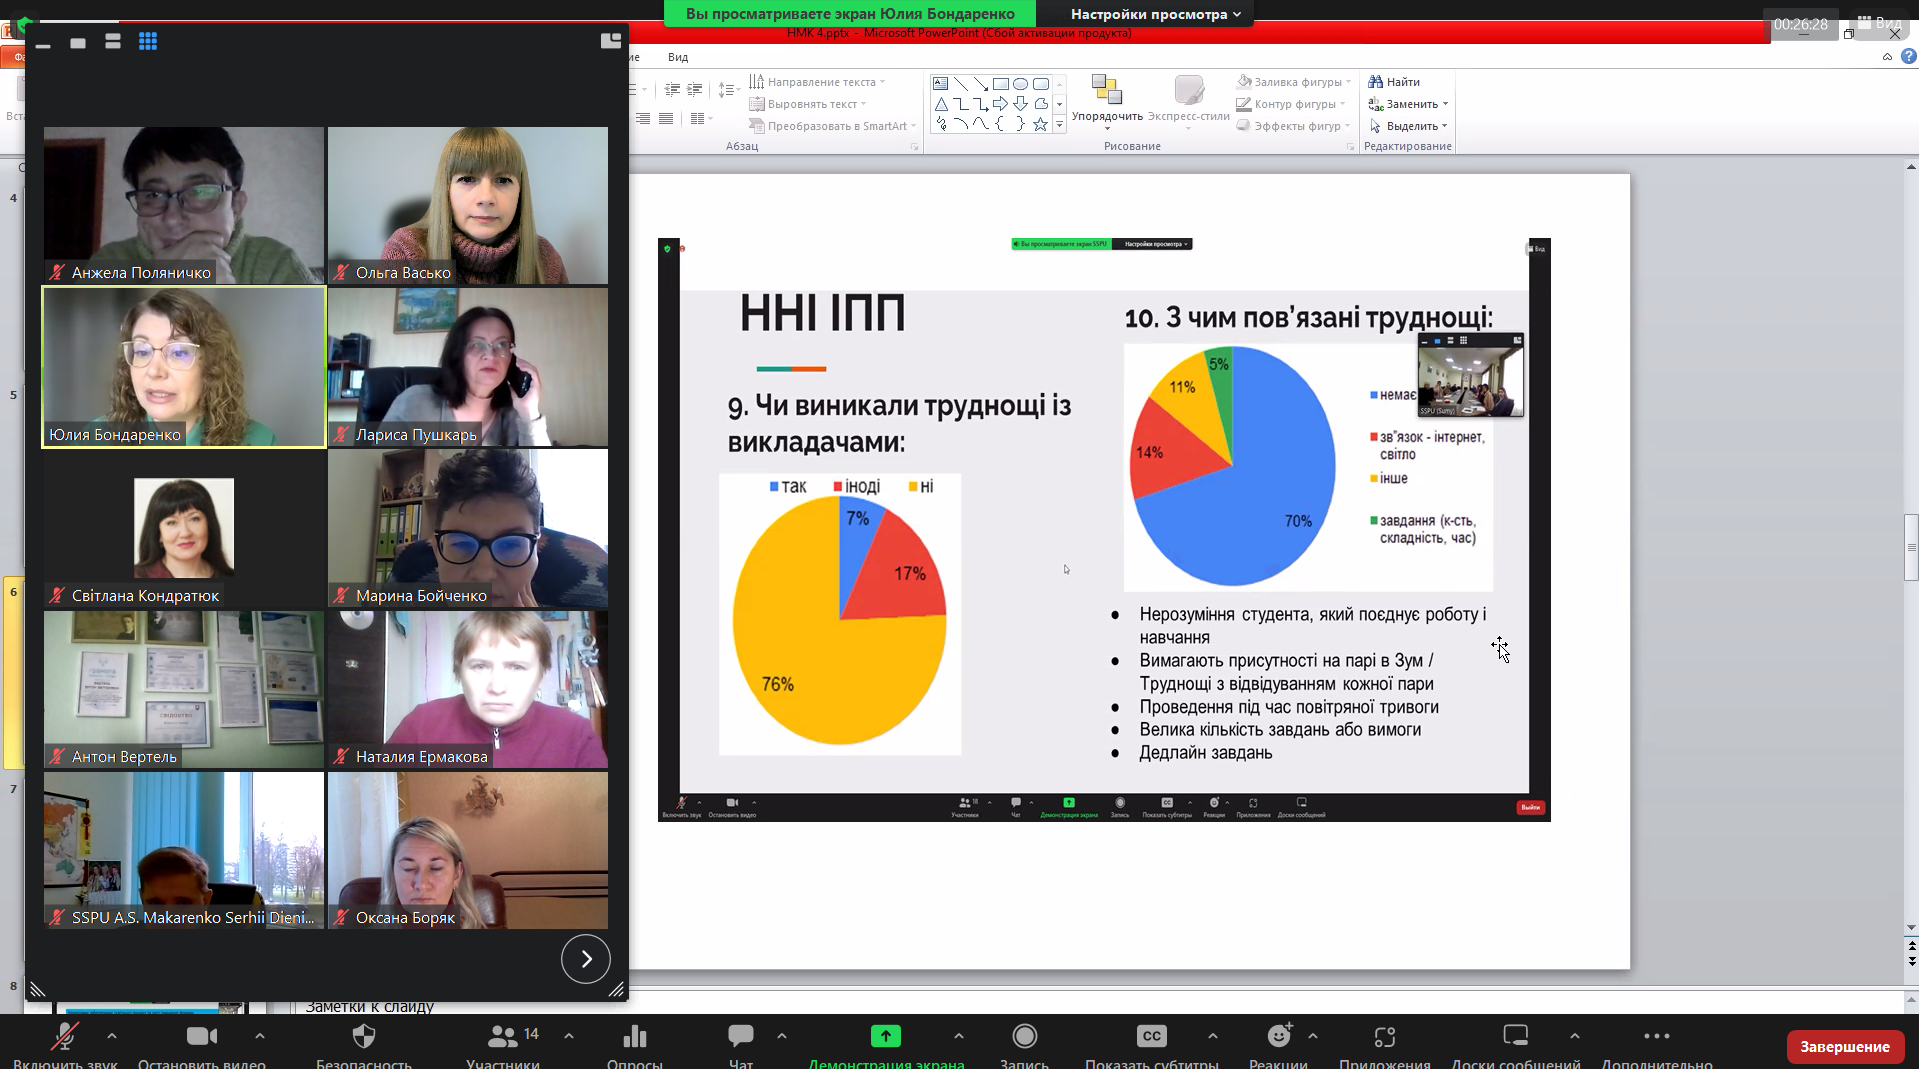Screen dimensions: 1919x1069
Task: Open the Вид tab in PowerPoint ribbon
Action: tap(678, 57)
